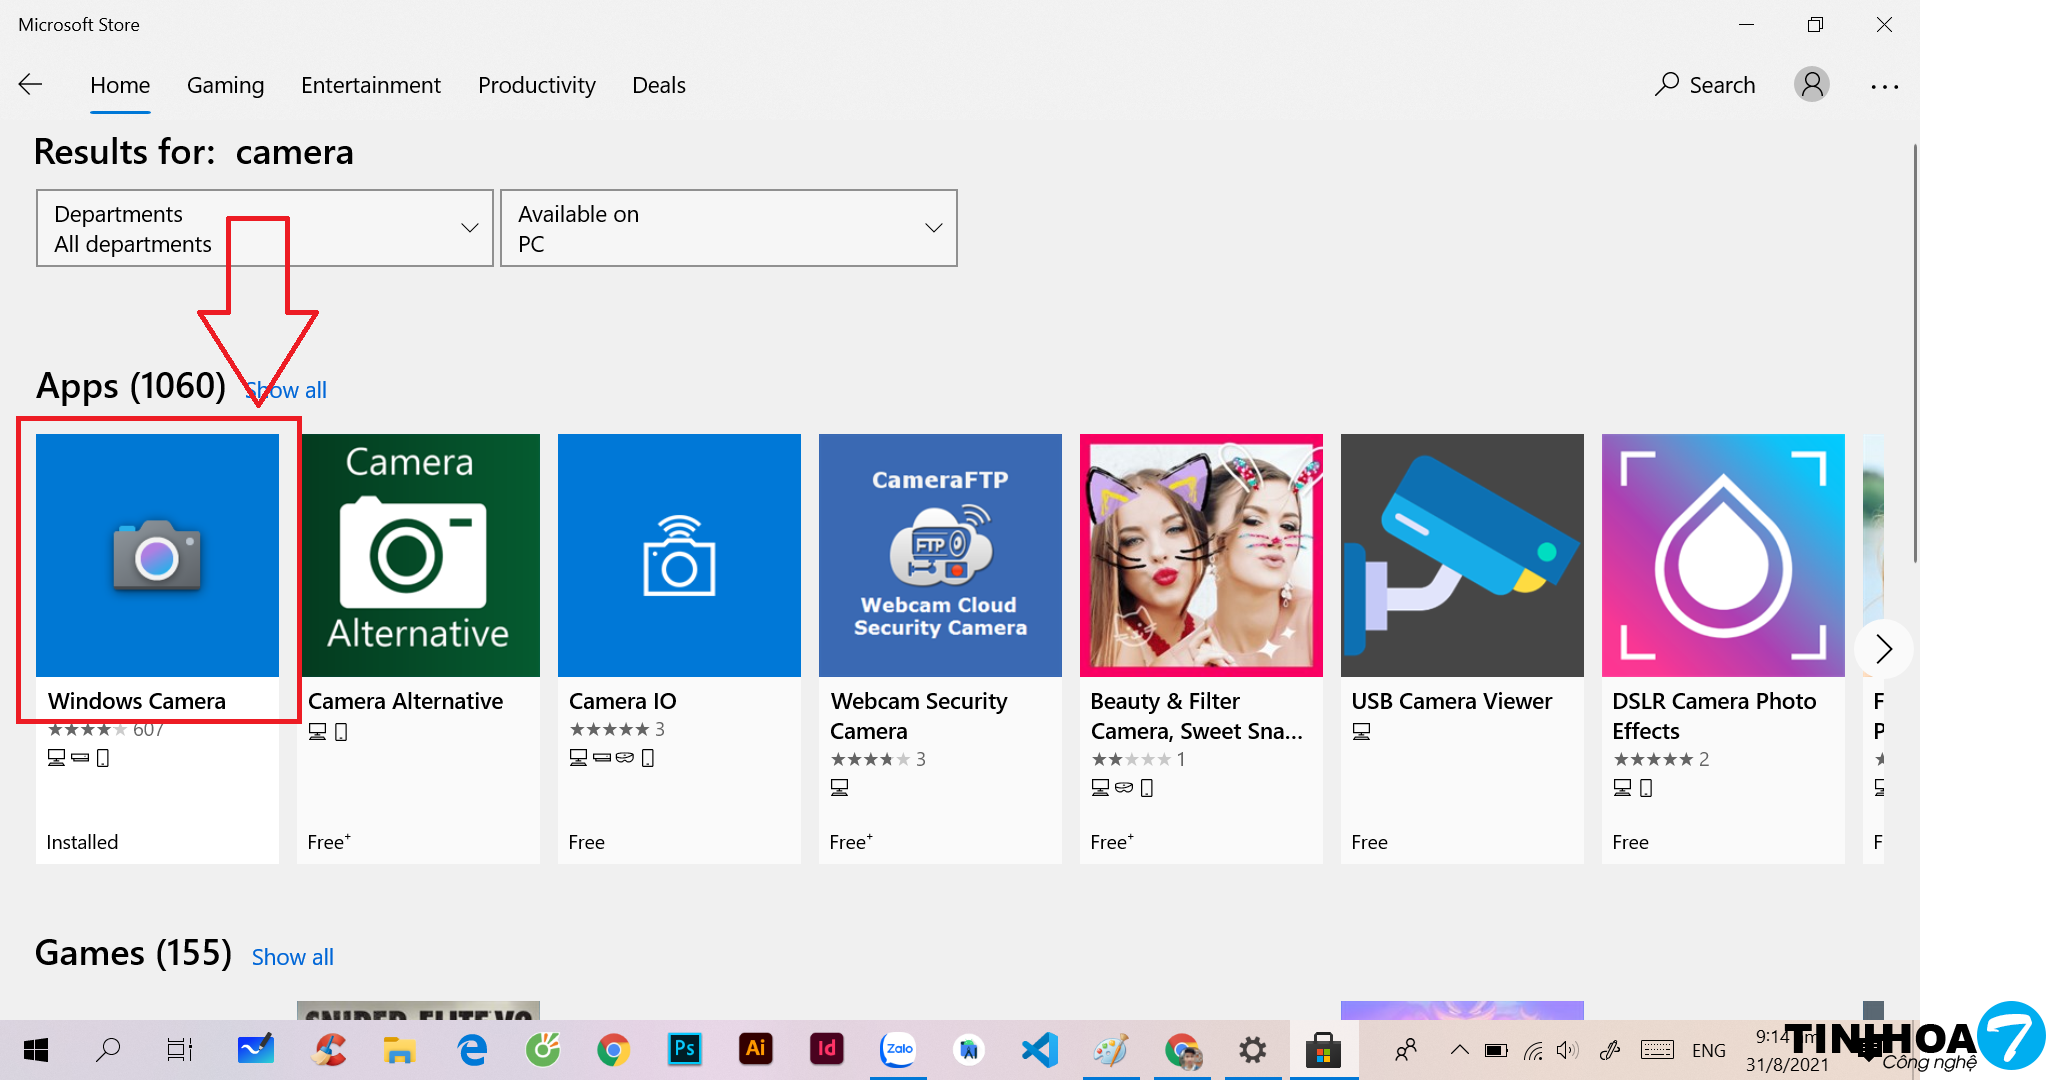This screenshot has height=1080, width=2048.
Task: Select Camera IO app icon
Action: pos(679,555)
